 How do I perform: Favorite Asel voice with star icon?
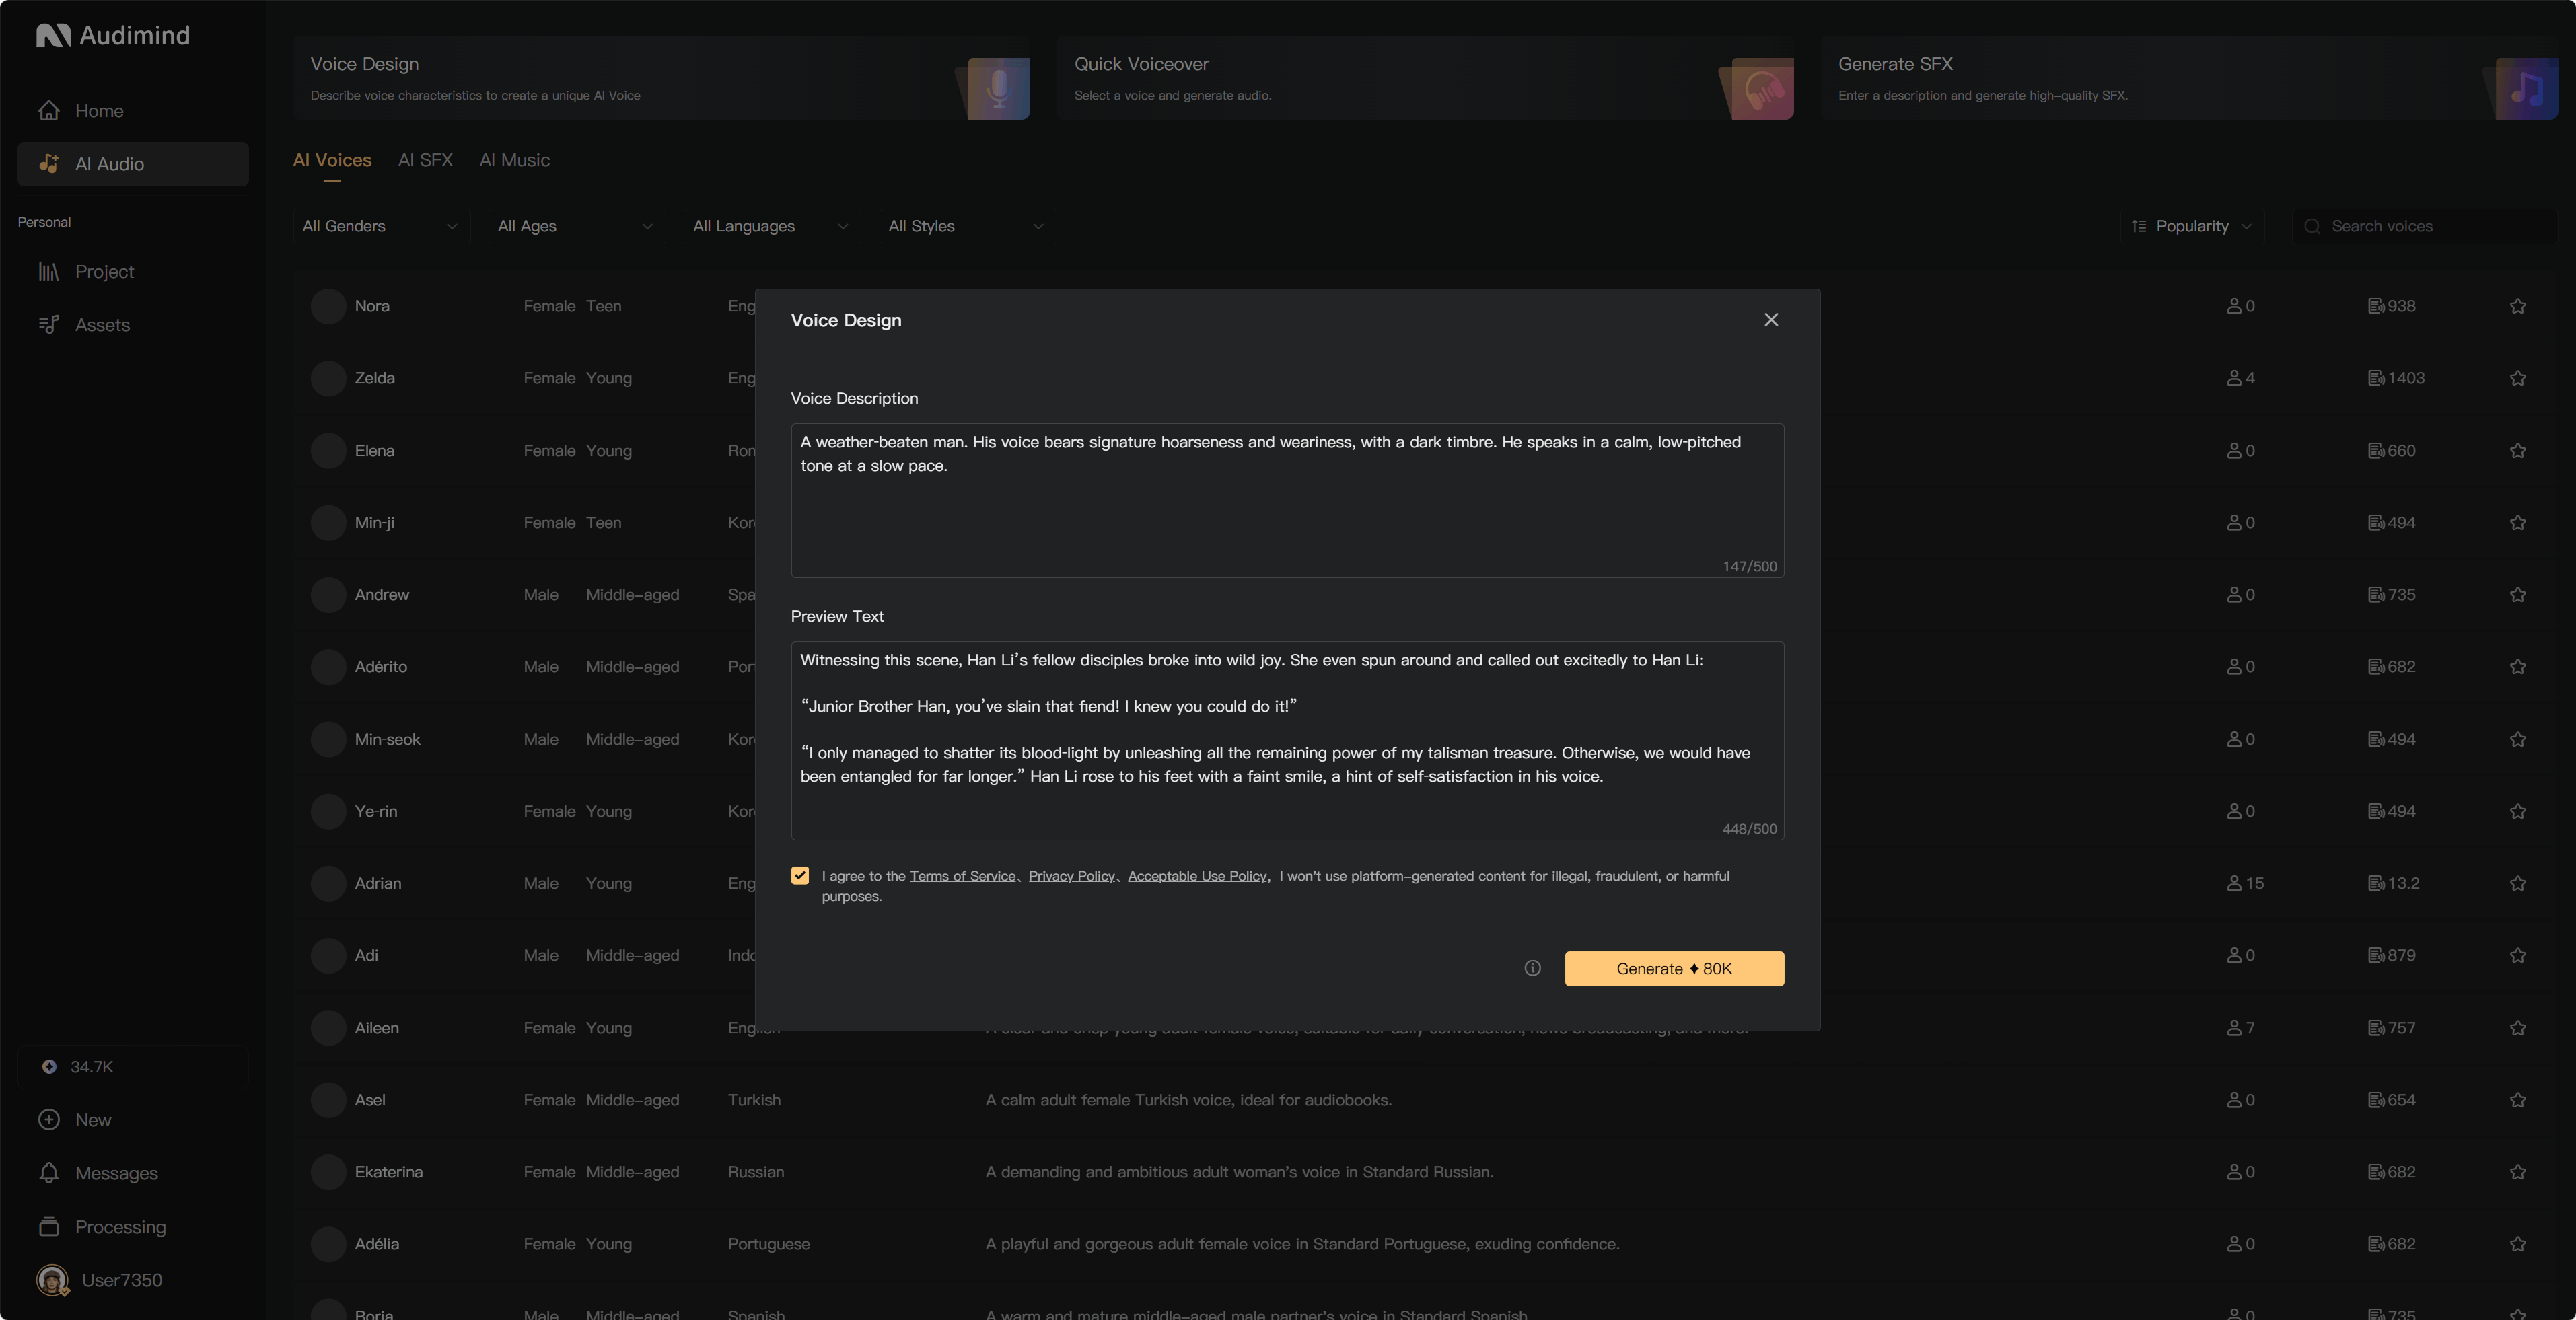2517,1100
